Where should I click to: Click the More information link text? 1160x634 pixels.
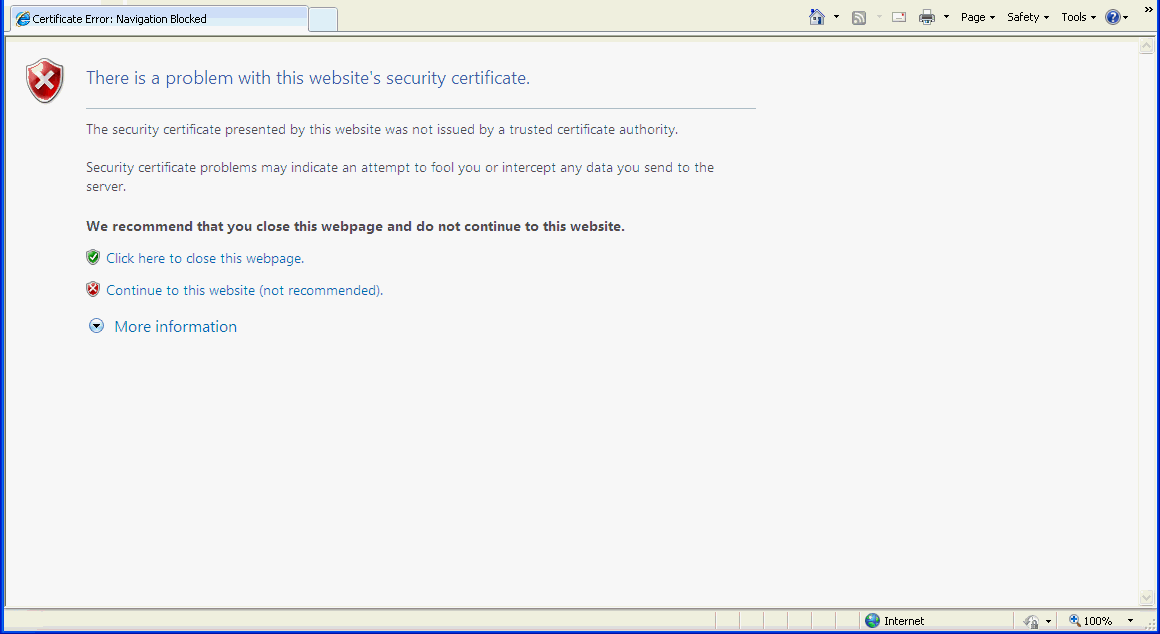175,326
